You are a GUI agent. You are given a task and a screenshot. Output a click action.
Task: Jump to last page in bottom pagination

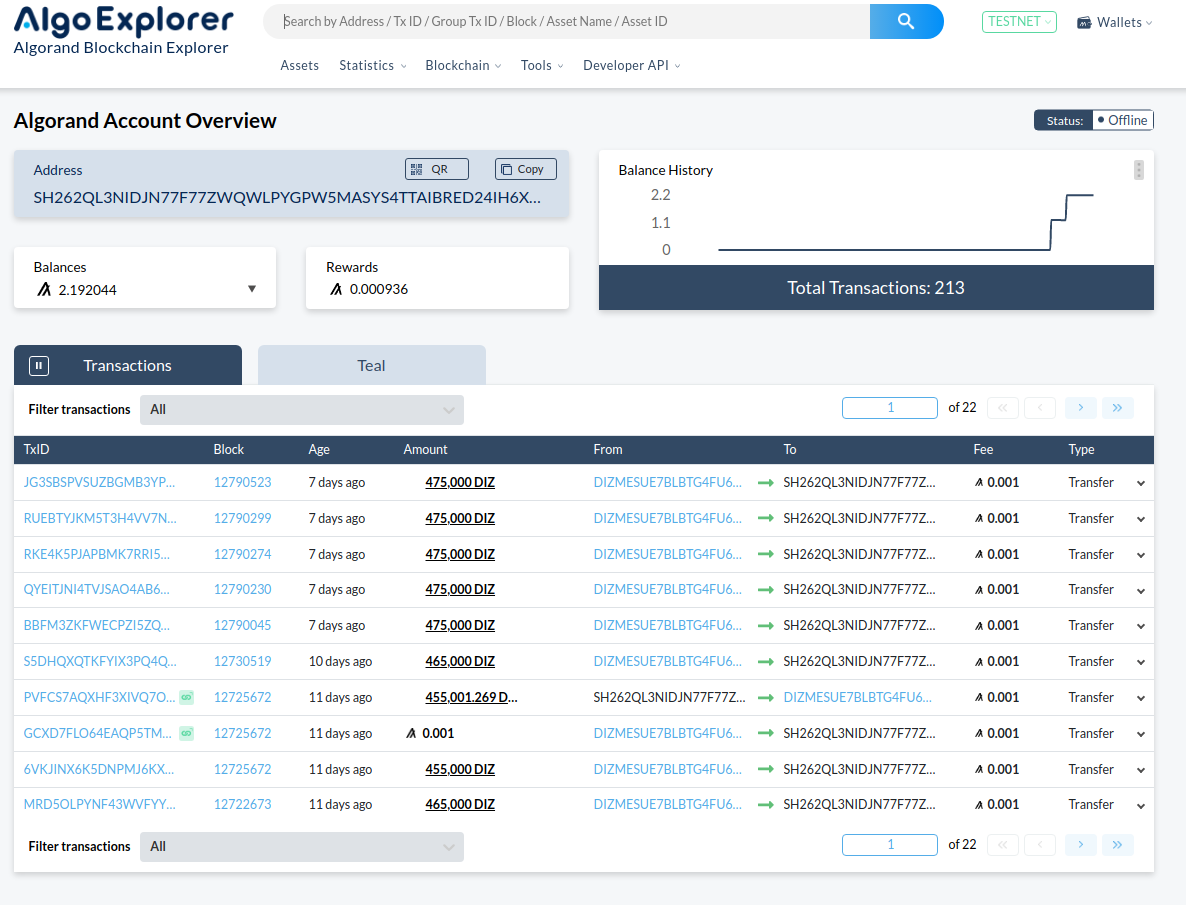pyautogui.click(x=1117, y=844)
